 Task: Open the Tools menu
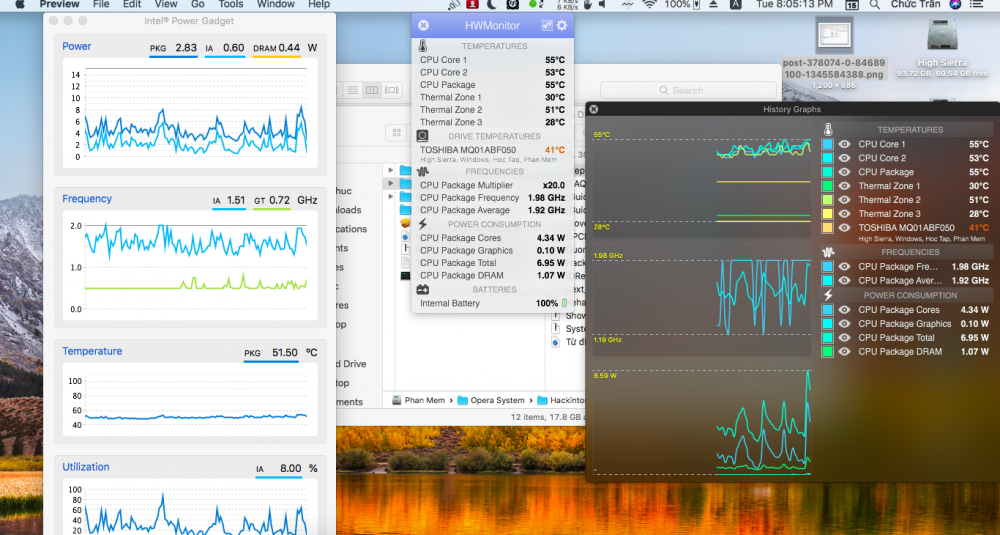pos(231,4)
